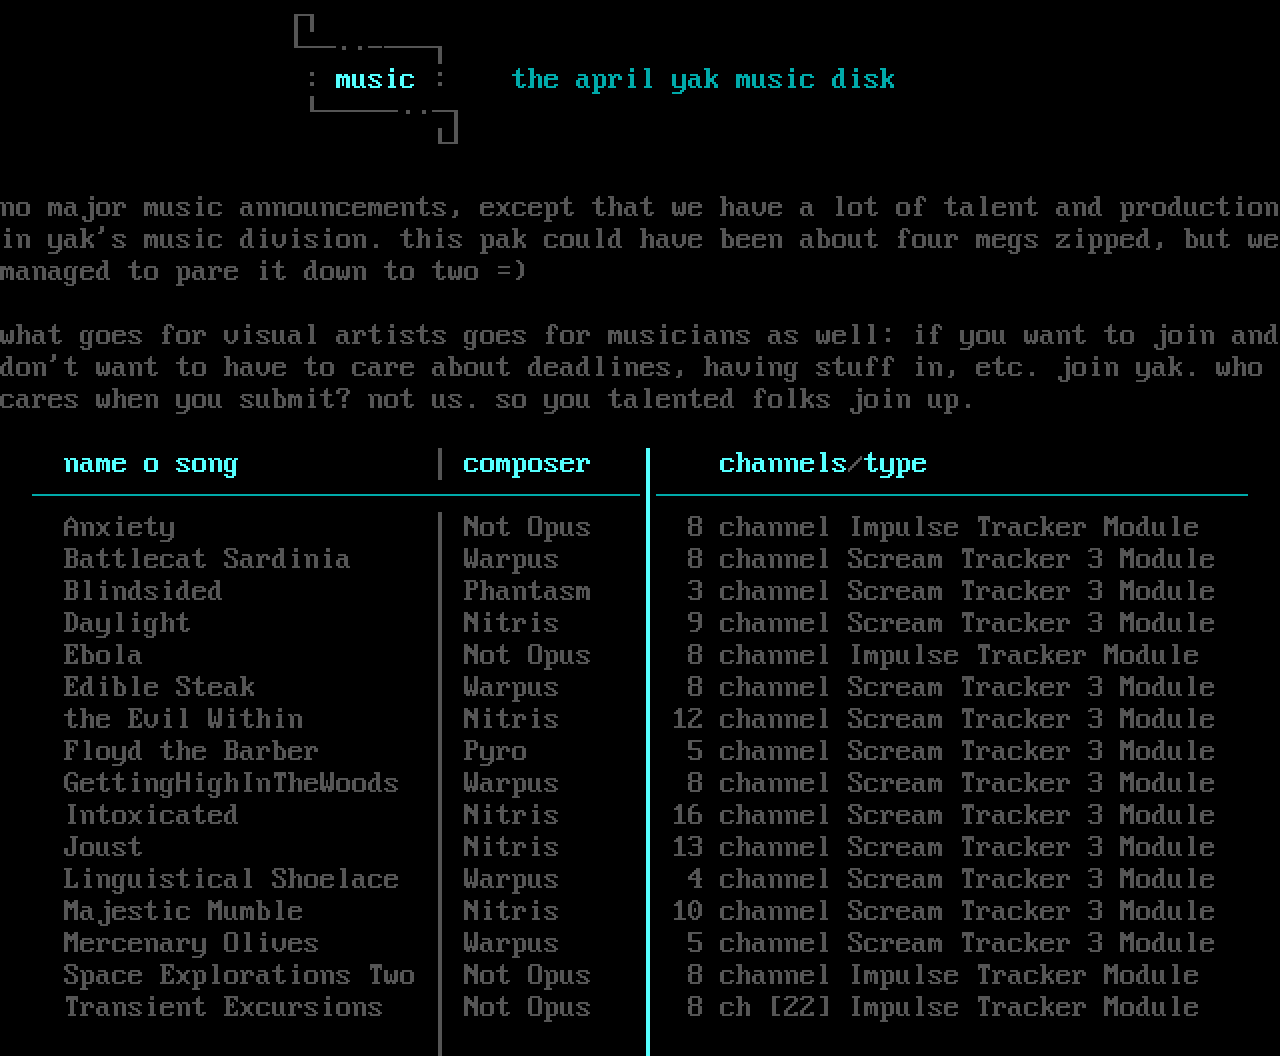1280x1056 pixels.
Task: Click the Battlecat Sardinia song entry
Action: (x=207, y=559)
